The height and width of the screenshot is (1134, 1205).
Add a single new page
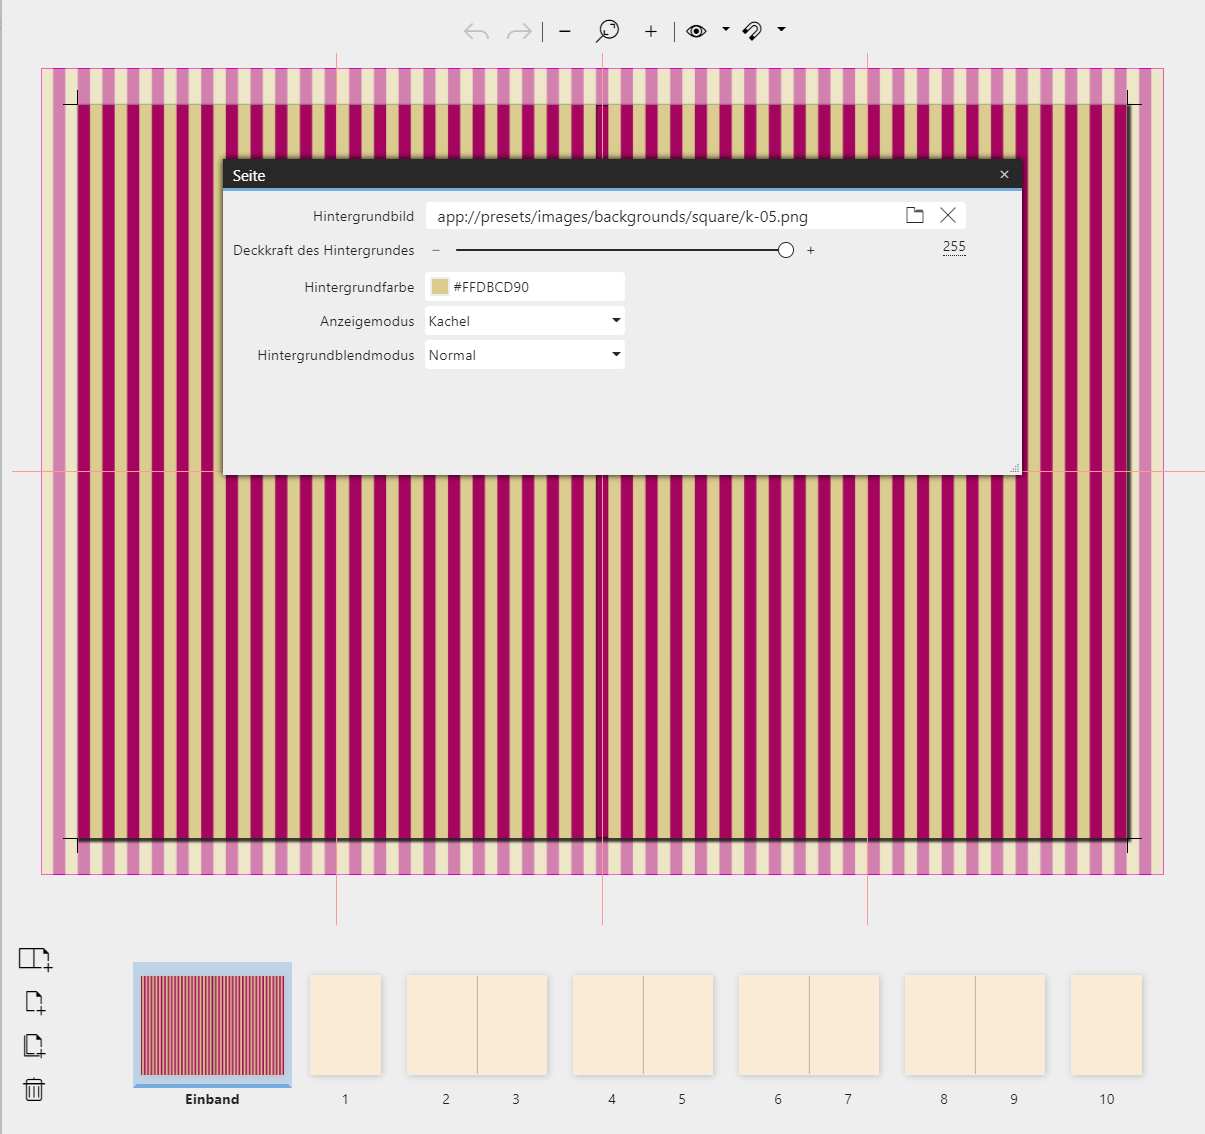pos(35,1002)
